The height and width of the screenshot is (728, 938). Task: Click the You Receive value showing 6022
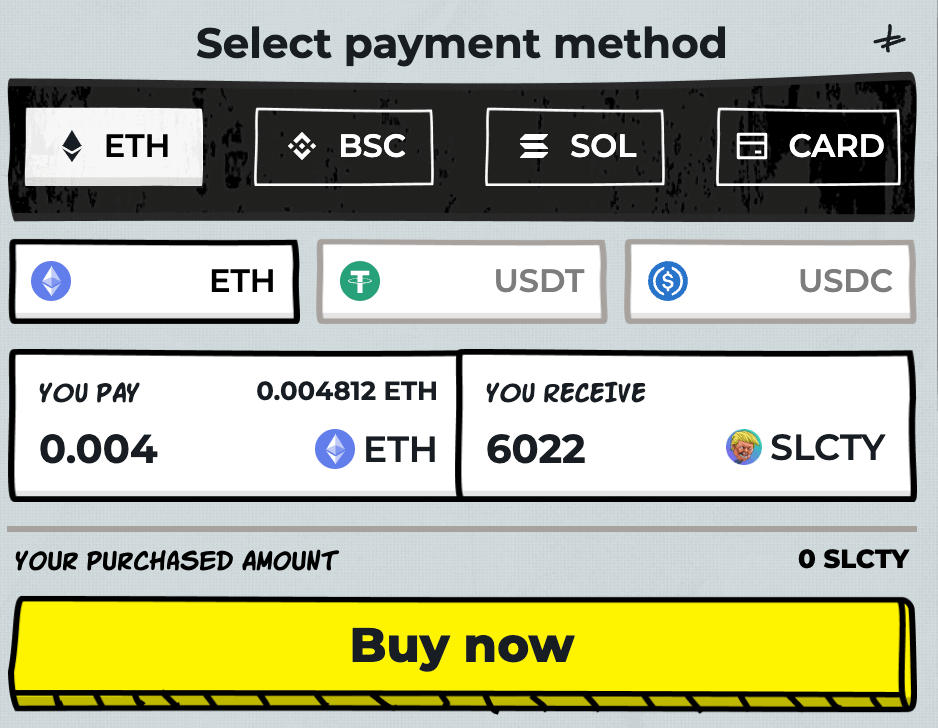tap(537, 449)
